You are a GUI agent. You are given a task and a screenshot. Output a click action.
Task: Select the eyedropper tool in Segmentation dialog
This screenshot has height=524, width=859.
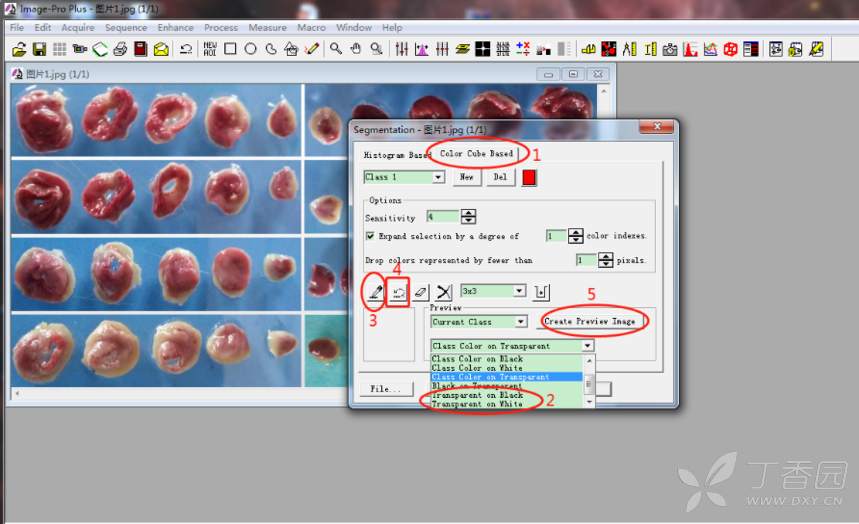(376, 292)
